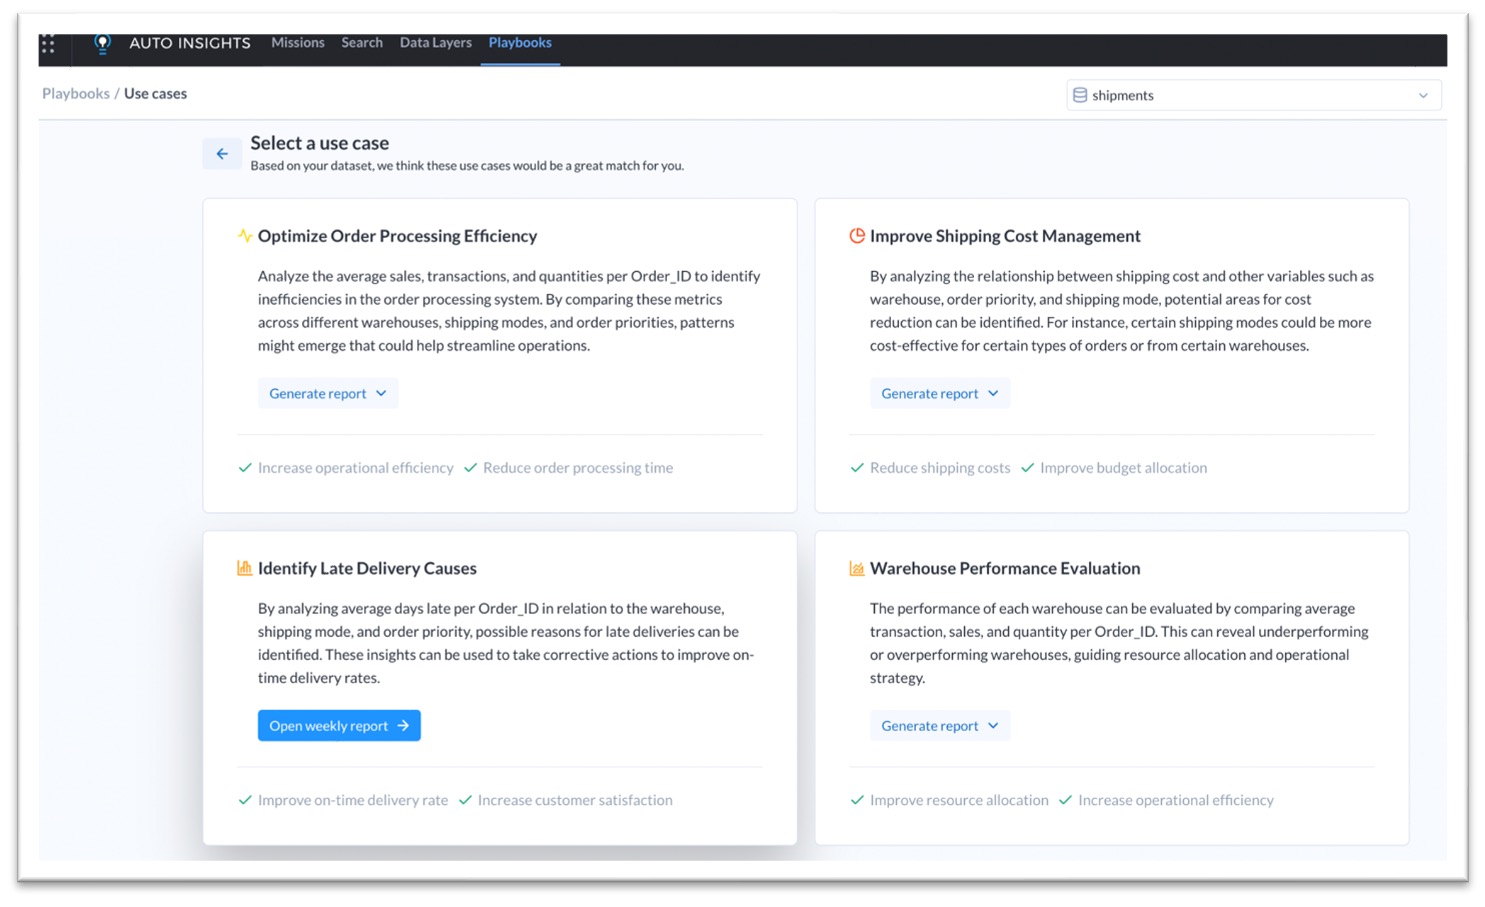Open the app grid dots menu
Viewport: 1485px width, 907px height.
(48, 44)
